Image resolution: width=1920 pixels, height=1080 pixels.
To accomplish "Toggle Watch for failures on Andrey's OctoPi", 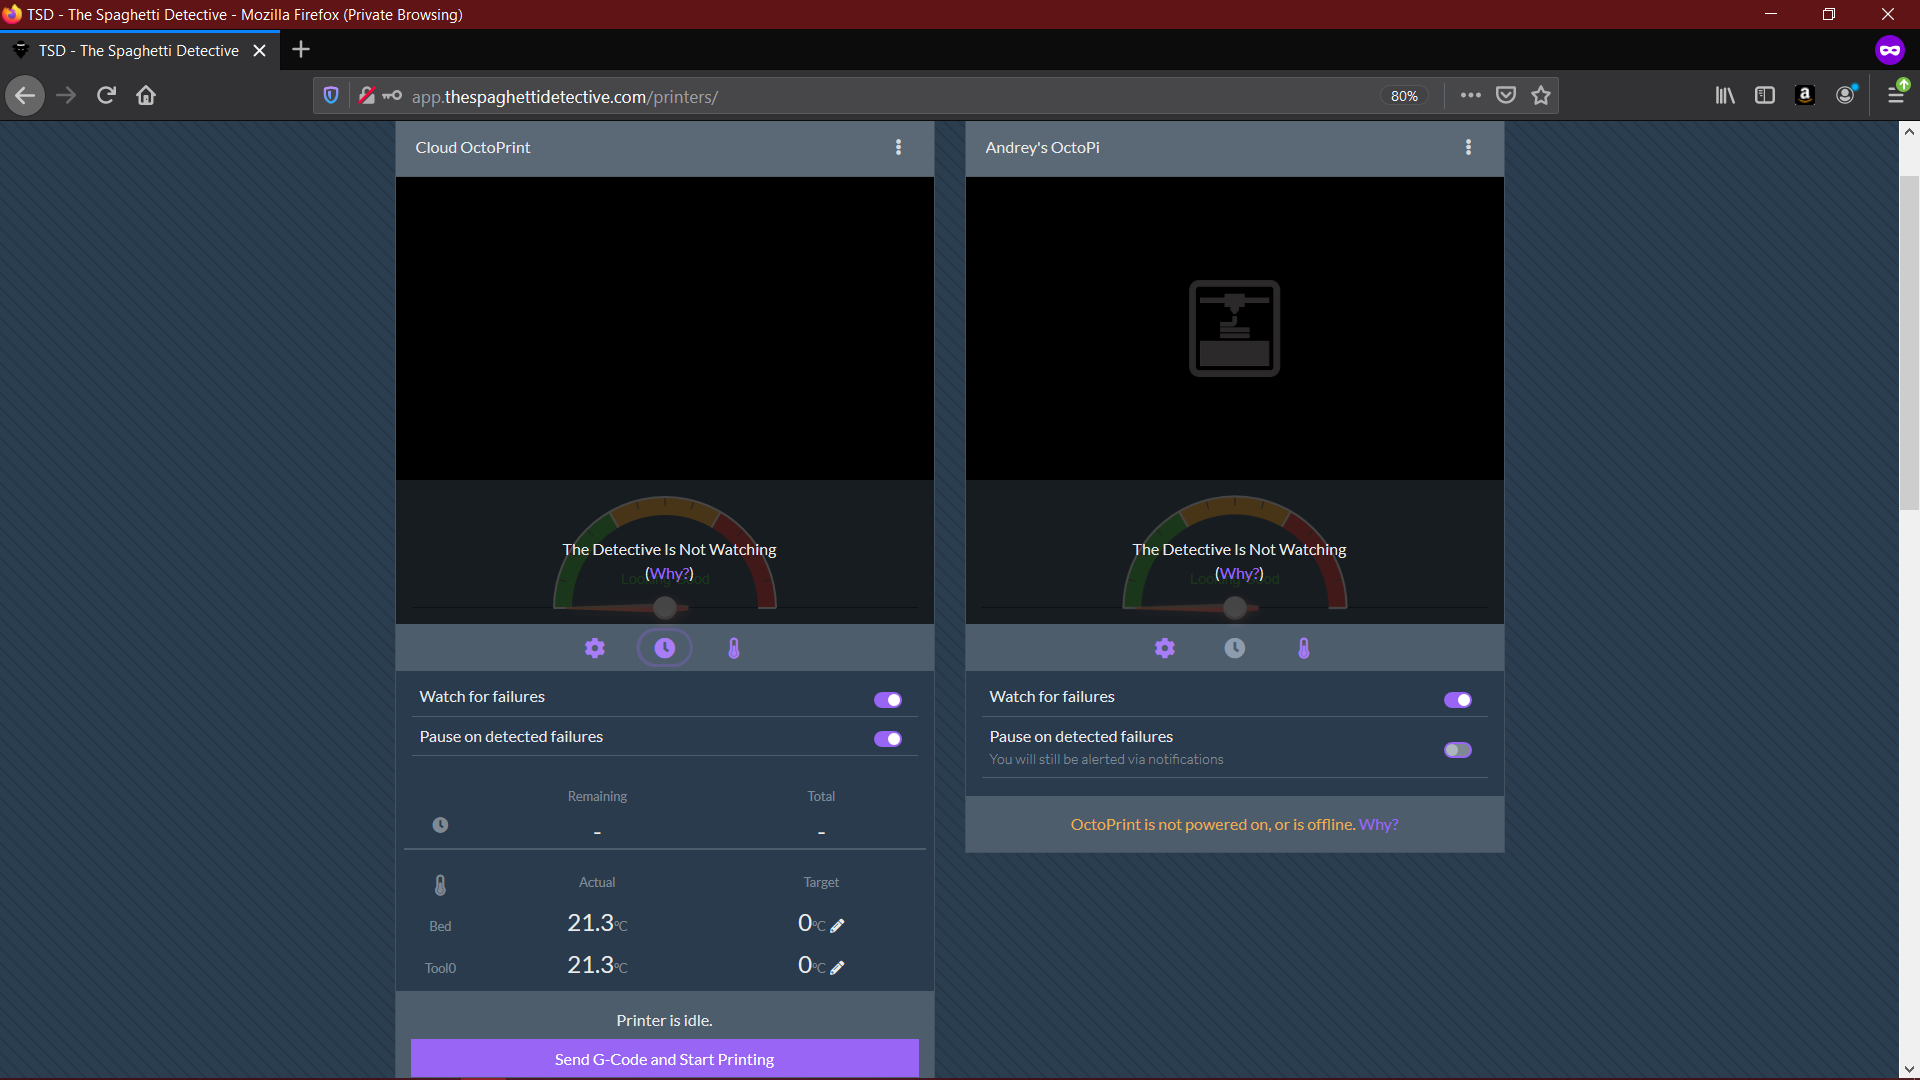I will (x=1457, y=700).
